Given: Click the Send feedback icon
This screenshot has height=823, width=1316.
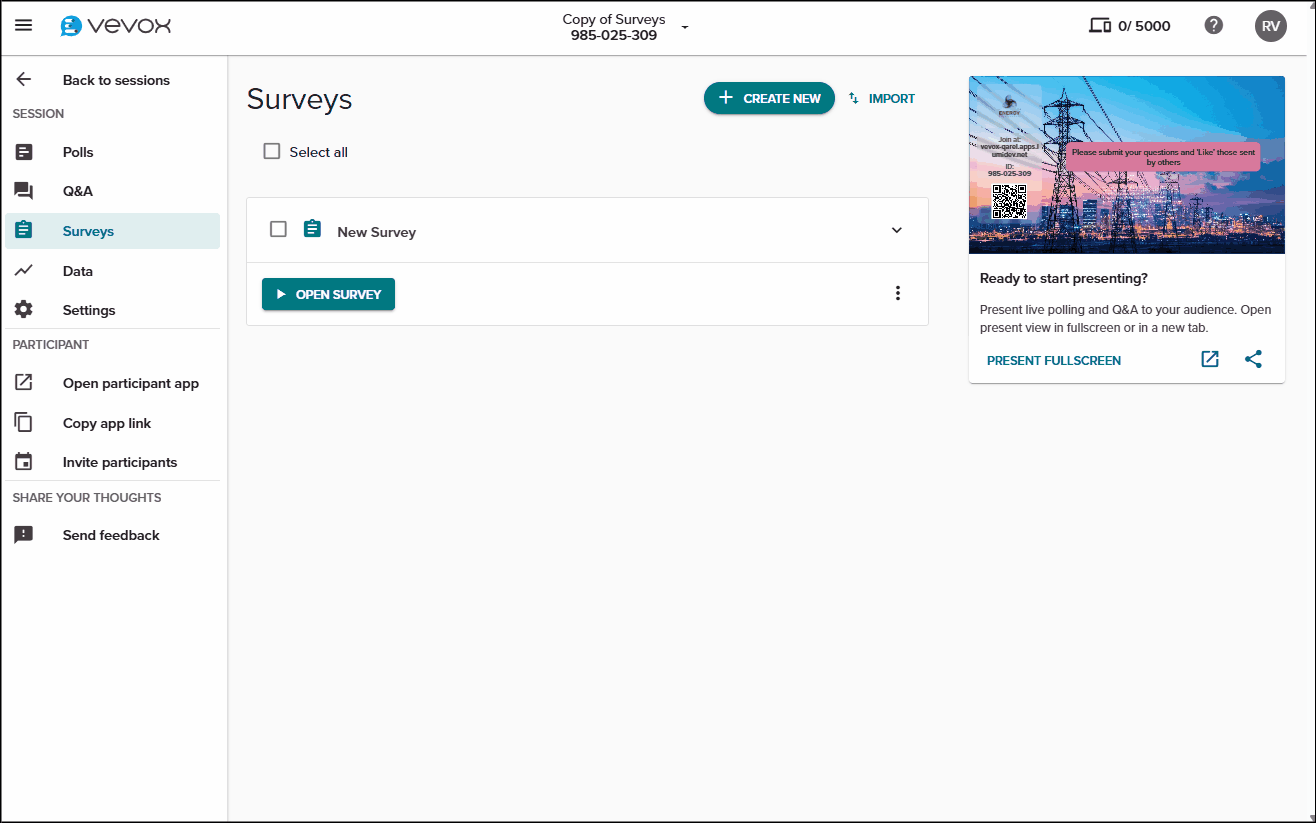Looking at the screenshot, I should 23,534.
